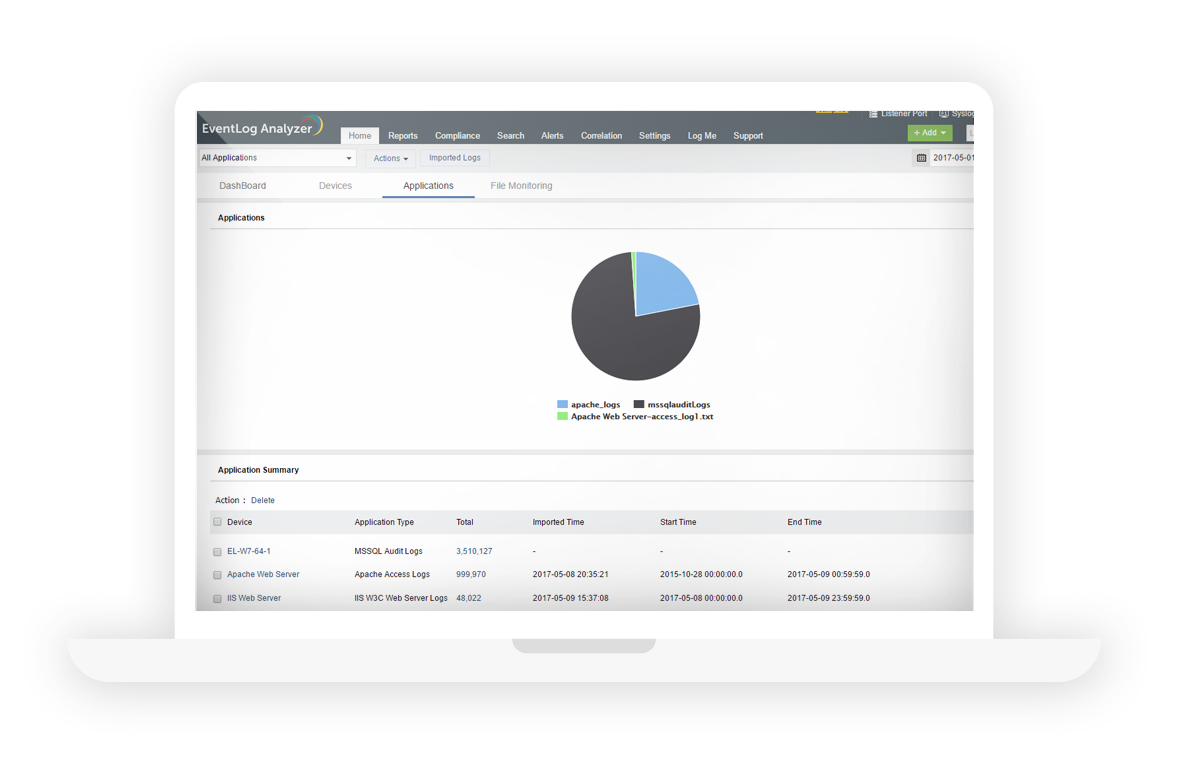Click the Application Summary heading
The image size is (1203, 780).
(258, 470)
